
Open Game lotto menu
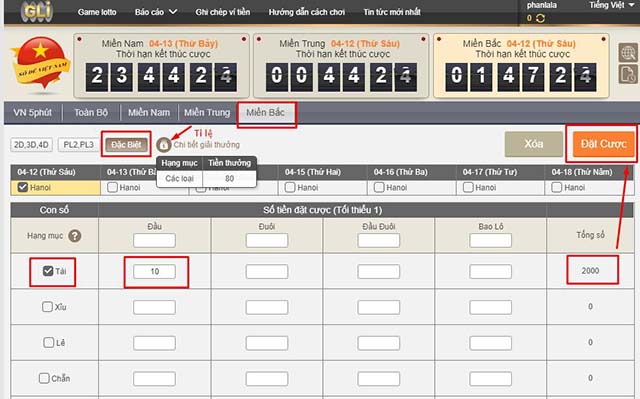[97, 12]
